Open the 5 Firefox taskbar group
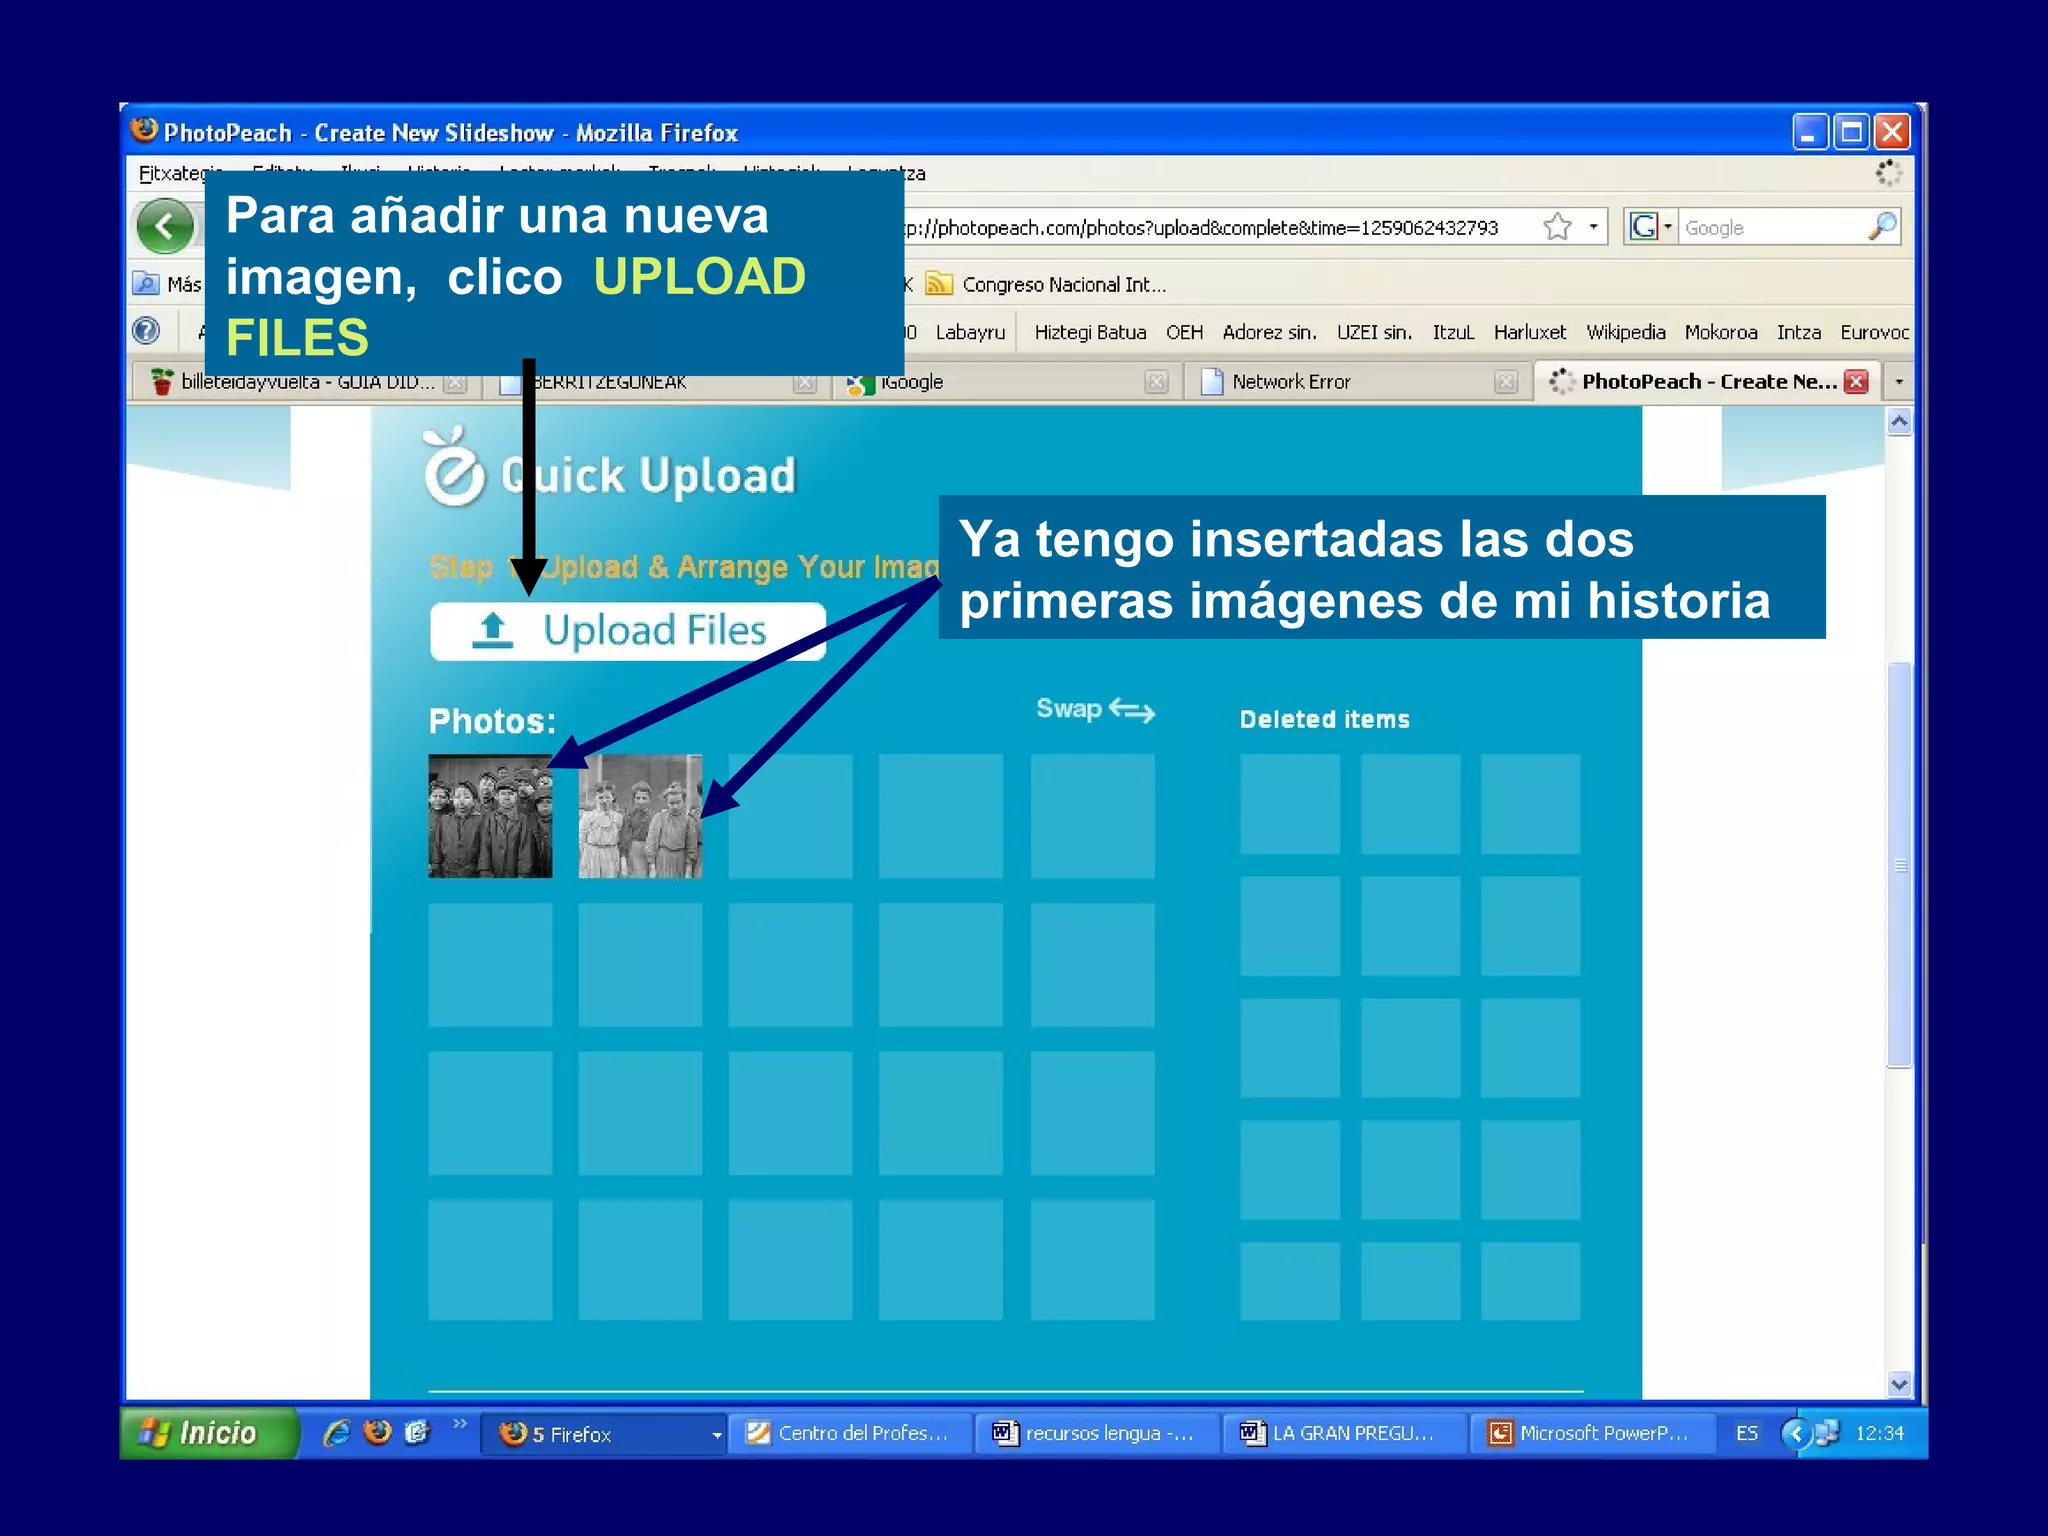The image size is (2048, 1536). point(604,1434)
